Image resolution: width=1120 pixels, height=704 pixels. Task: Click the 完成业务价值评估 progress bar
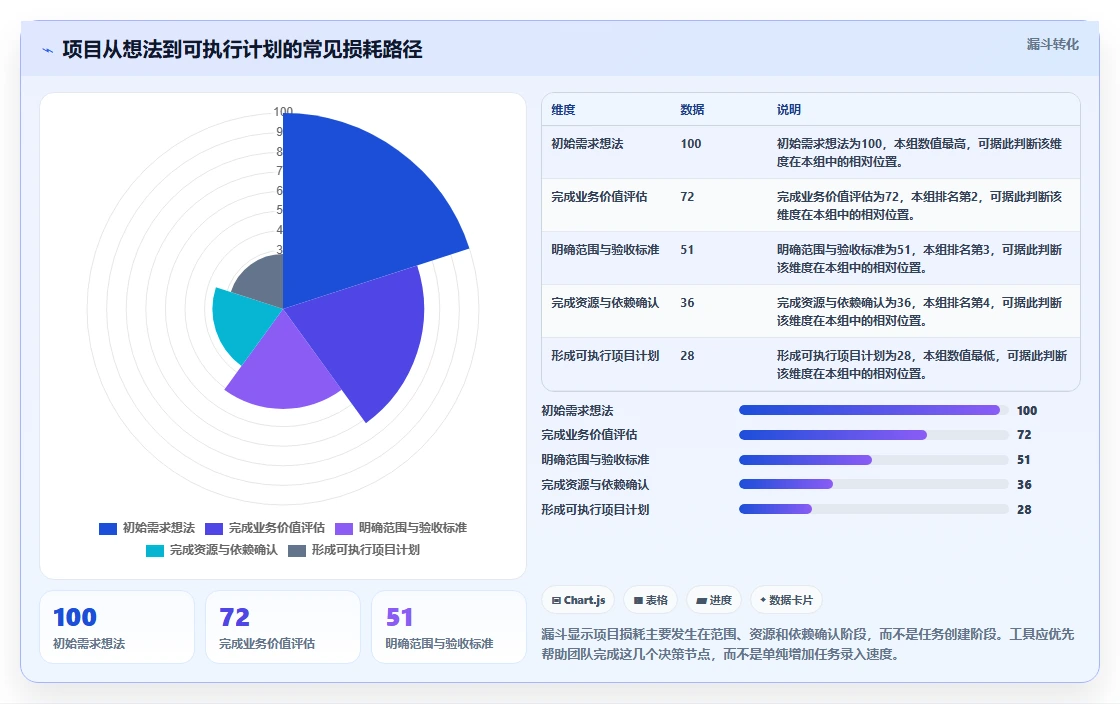pos(874,435)
